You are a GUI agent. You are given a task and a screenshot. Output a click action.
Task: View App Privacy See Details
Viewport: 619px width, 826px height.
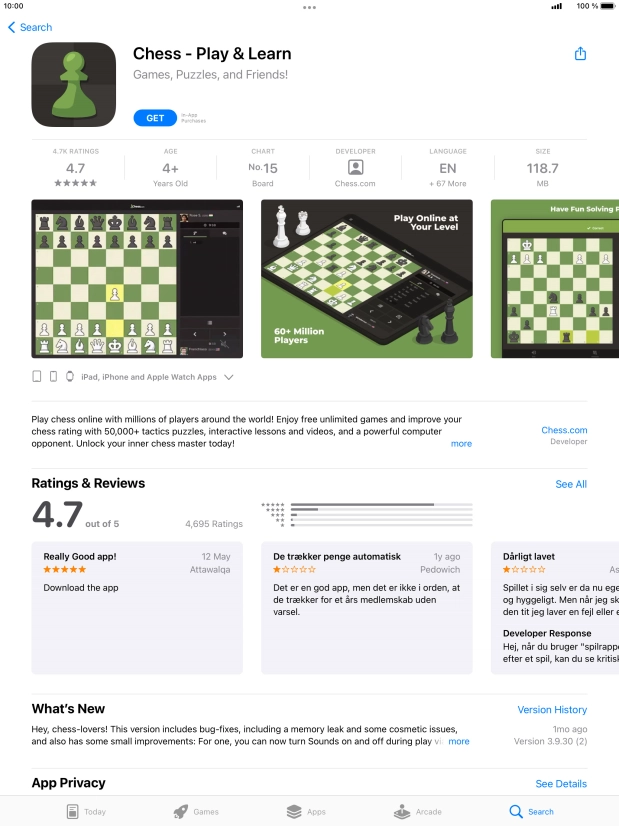tap(561, 784)
